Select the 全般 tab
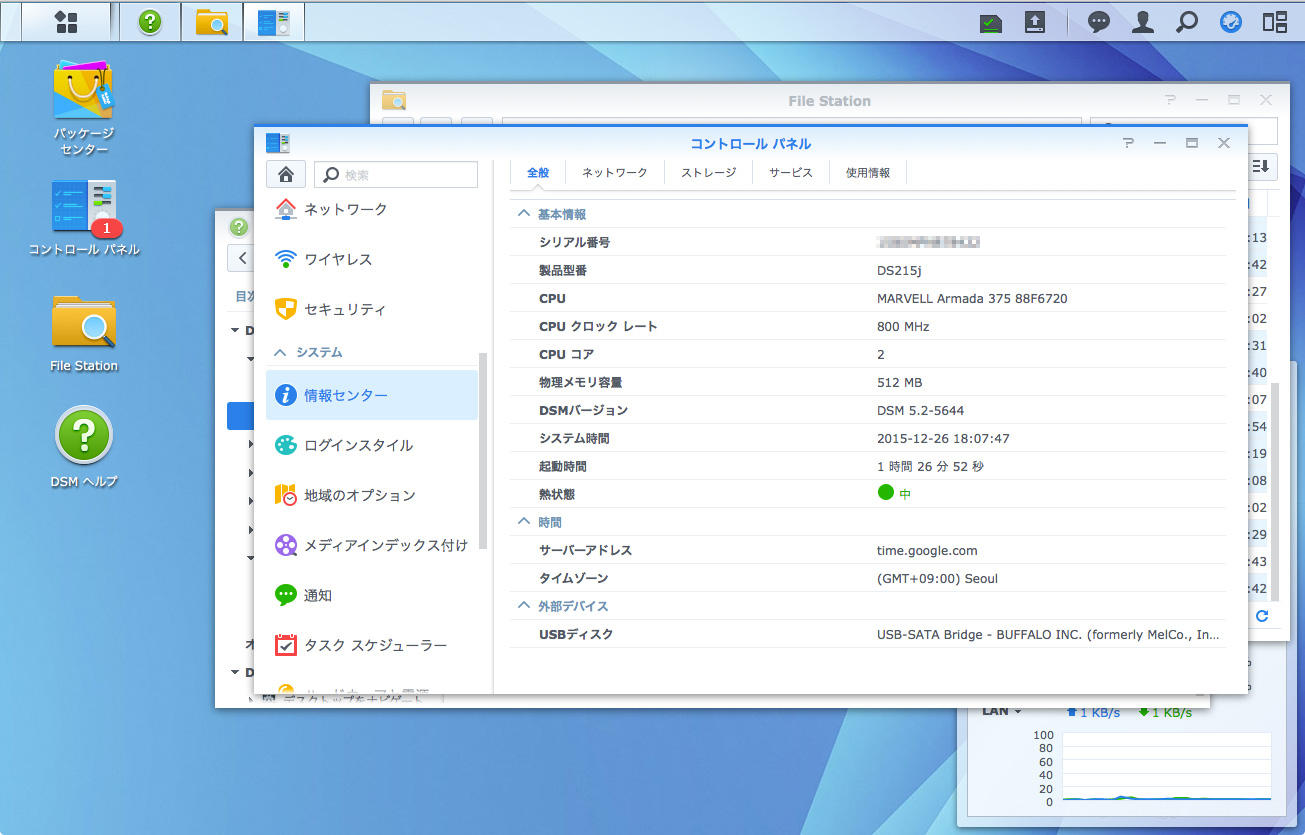The height and width of the screenshot is (835, 1305). click(x=538, y=172)
